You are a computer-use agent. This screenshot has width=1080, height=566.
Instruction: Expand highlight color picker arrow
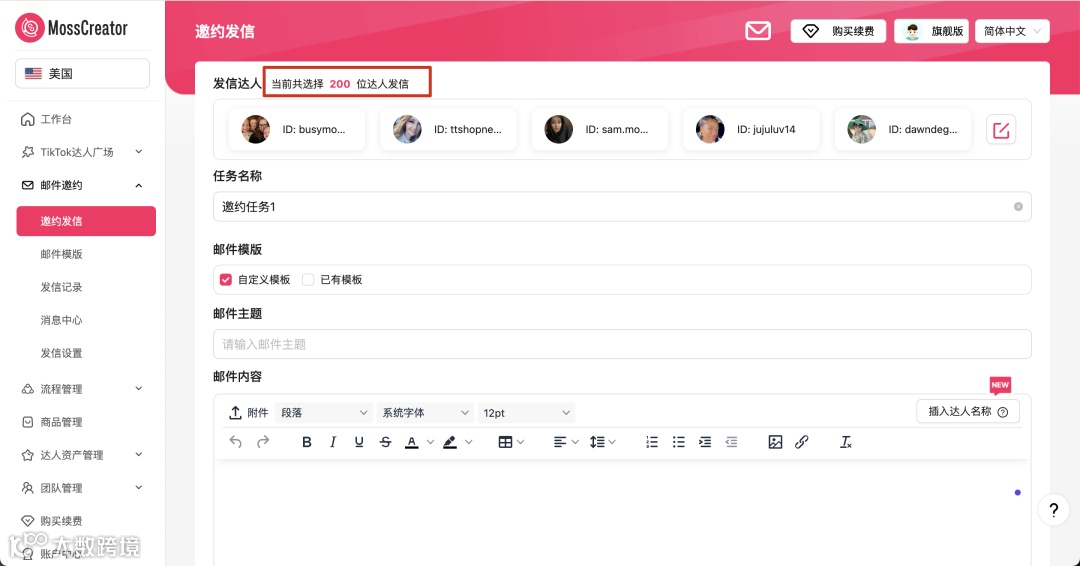[x=468, y=442]
